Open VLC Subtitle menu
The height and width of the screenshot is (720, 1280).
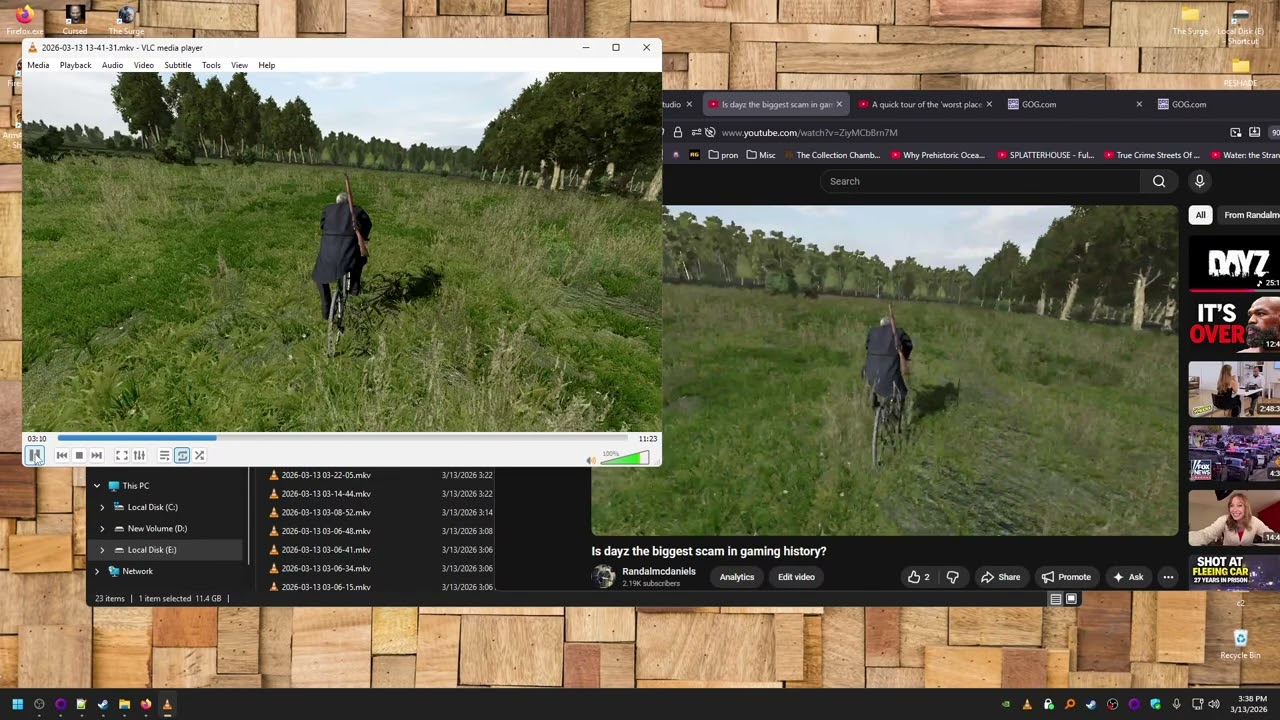[x=178, y=65]
